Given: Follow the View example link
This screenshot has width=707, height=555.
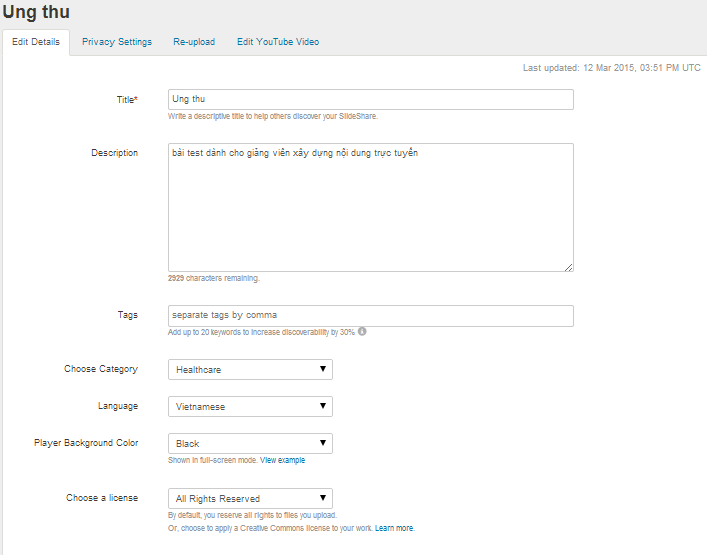Looking at the screenshot, I should coord(282,460).
